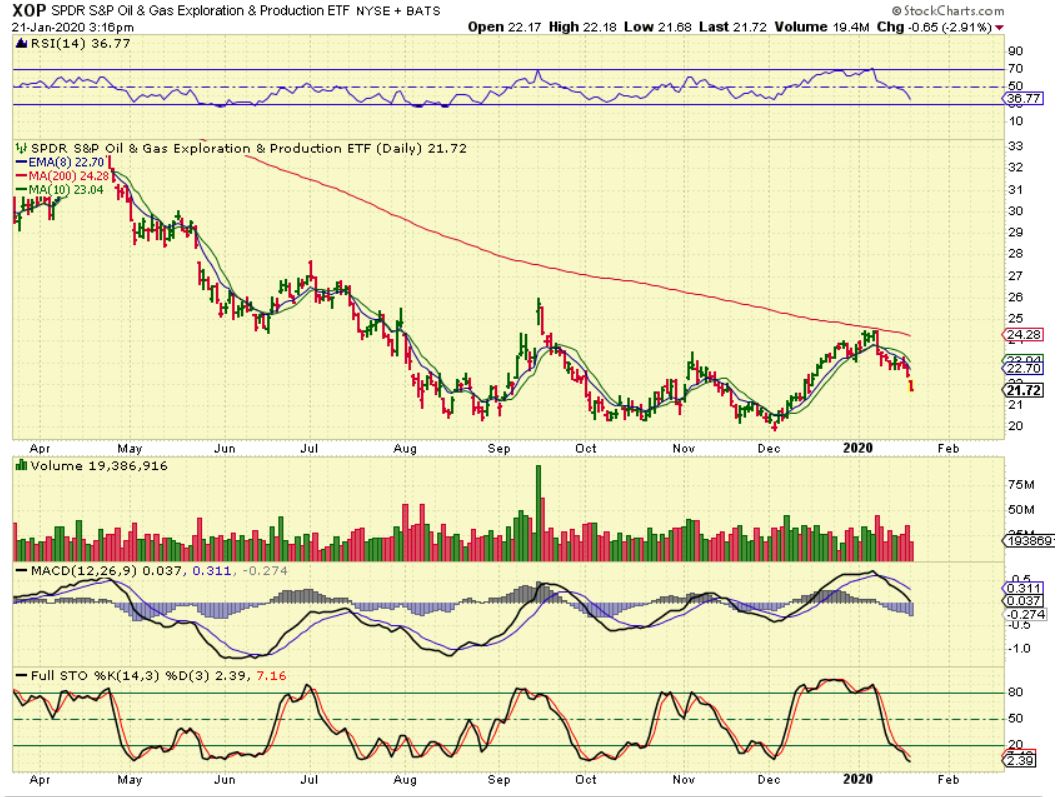Click the 75M label on the volume axis
The height and width of the screenshot is (797, 1057).
tap(1021, 485)
